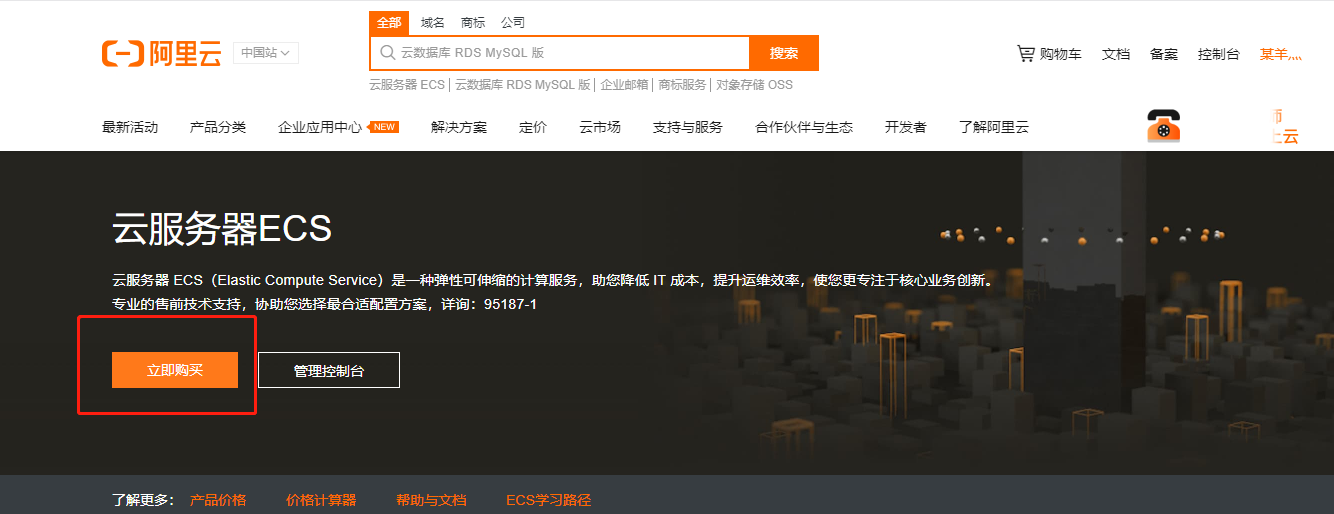Open the 控制台 link
This screenshot has width=1334, height=514.
pyautogui.click(x=1219, y=54)
